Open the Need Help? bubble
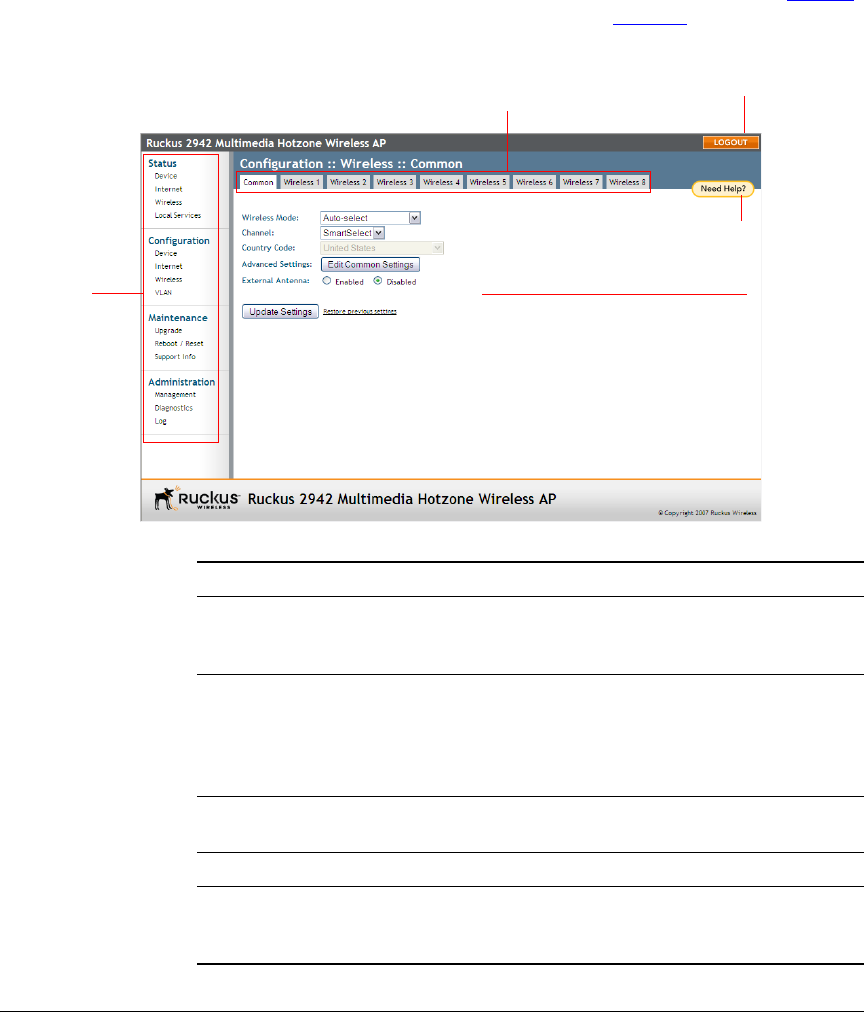The height and width of the screenshot is (1013, 864). (722, 189)
